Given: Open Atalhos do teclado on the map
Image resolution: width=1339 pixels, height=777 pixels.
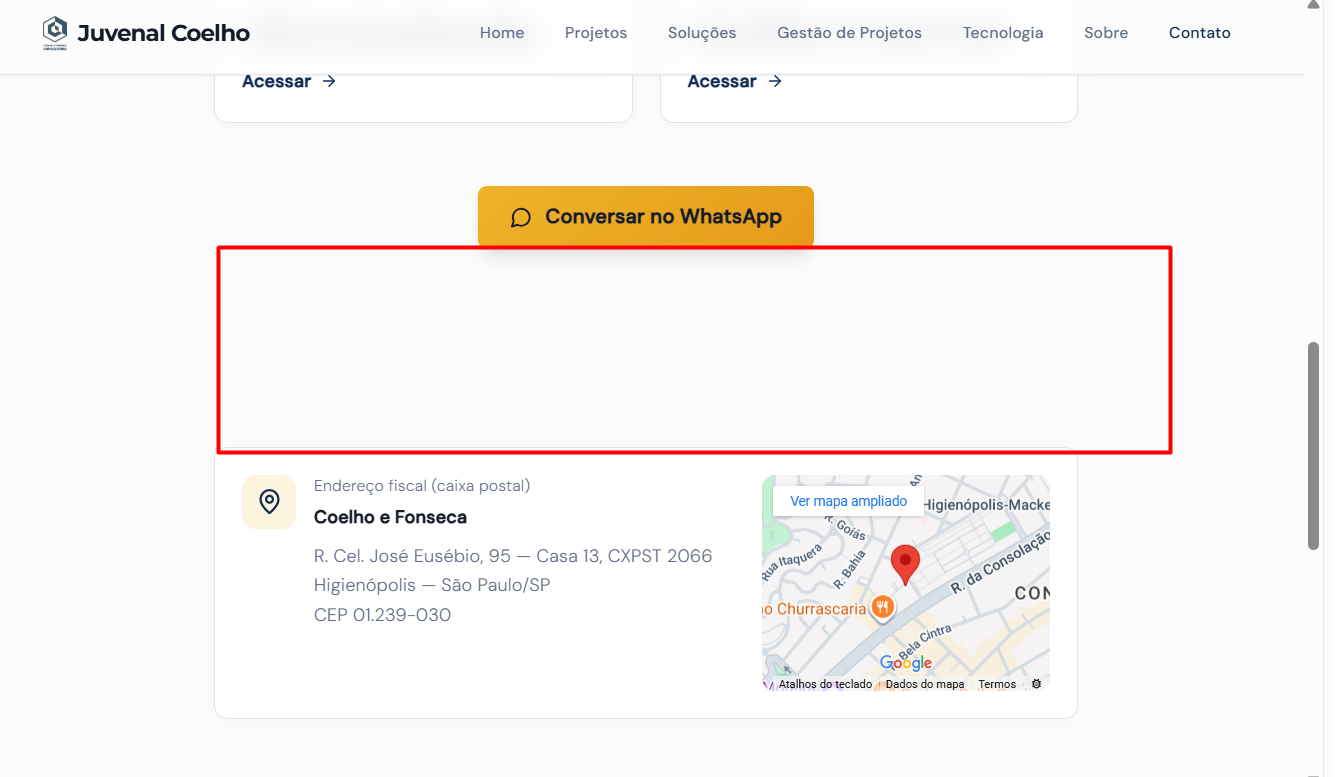Looking at the screenshot, I should [825, 684].
